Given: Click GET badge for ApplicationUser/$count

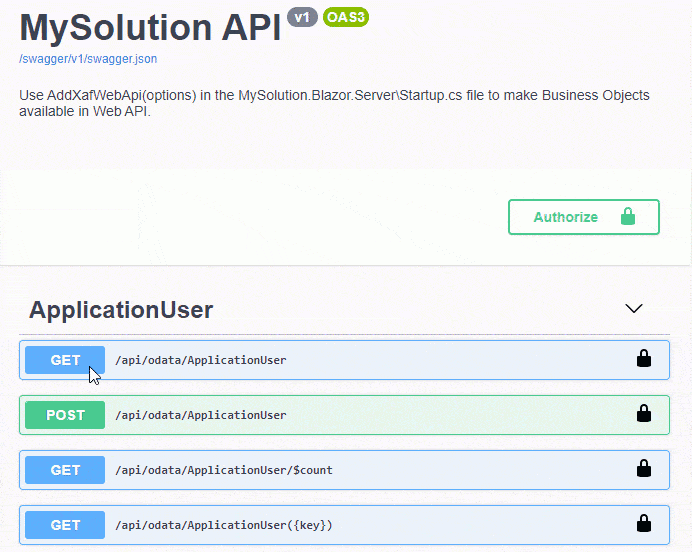Looking at the screenshot, I should (65, 470).
